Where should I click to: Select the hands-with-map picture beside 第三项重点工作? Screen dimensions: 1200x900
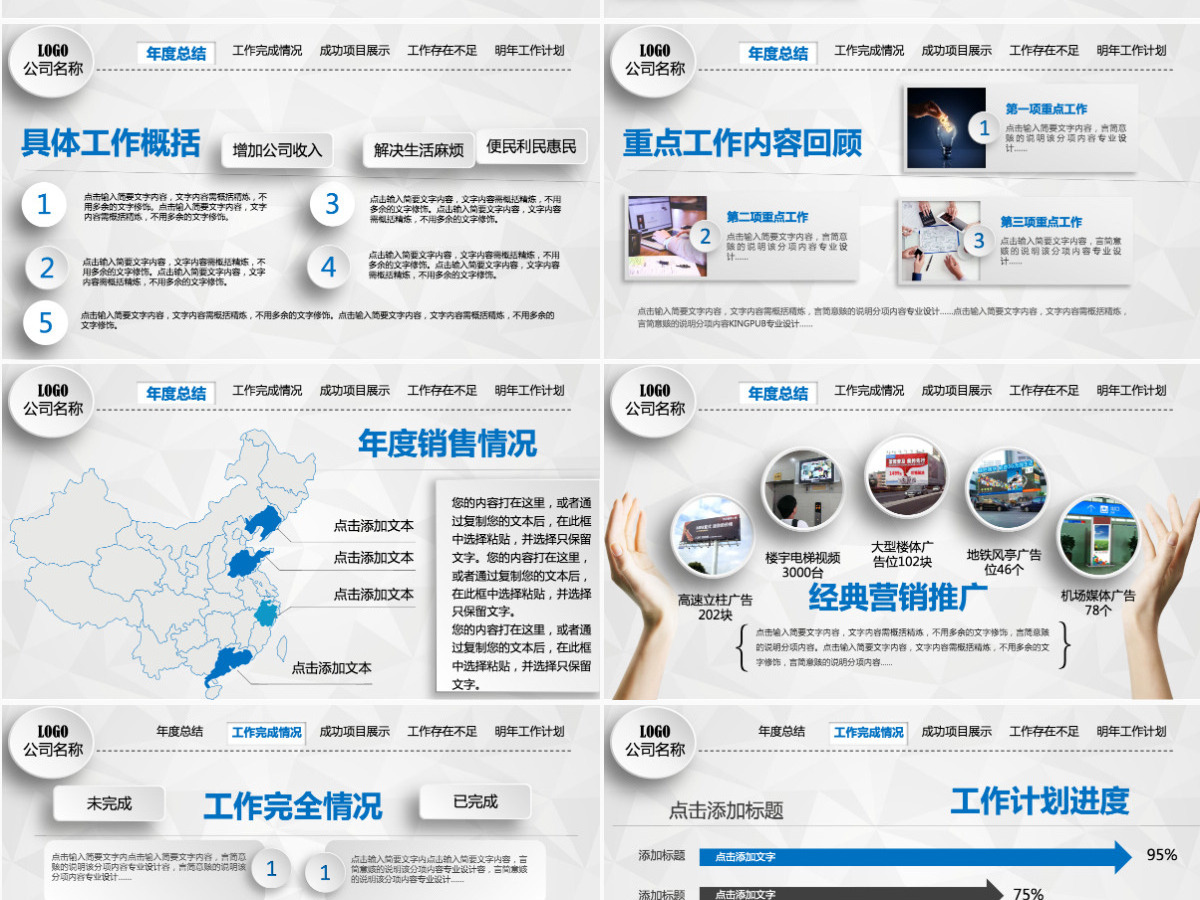[939, 241]
